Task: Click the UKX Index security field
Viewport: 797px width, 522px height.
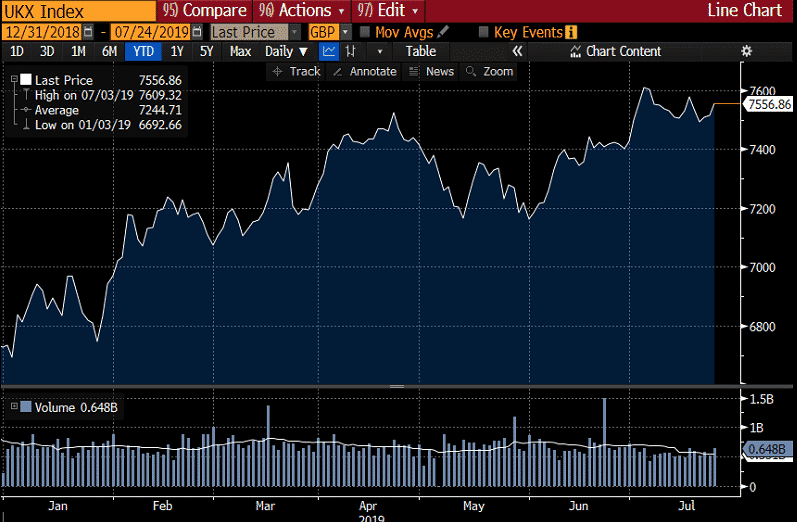Action: (79, 11)
